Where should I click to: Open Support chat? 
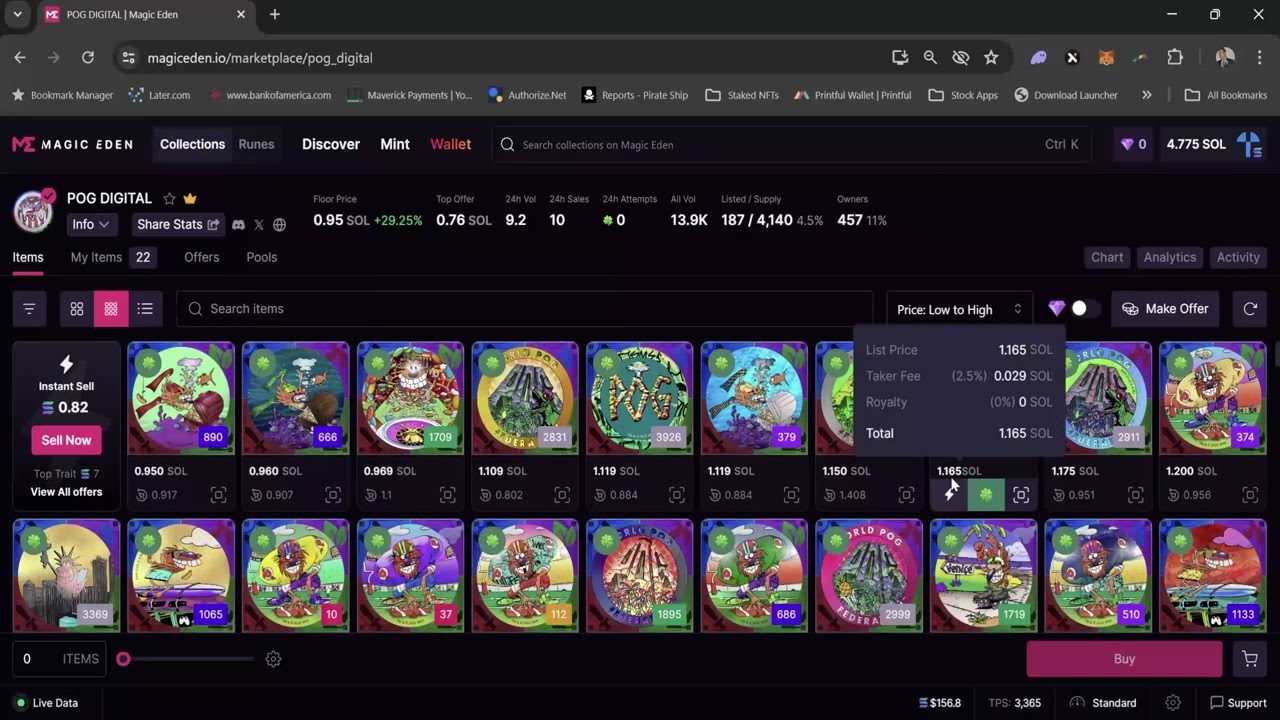tap(1238, 703)
